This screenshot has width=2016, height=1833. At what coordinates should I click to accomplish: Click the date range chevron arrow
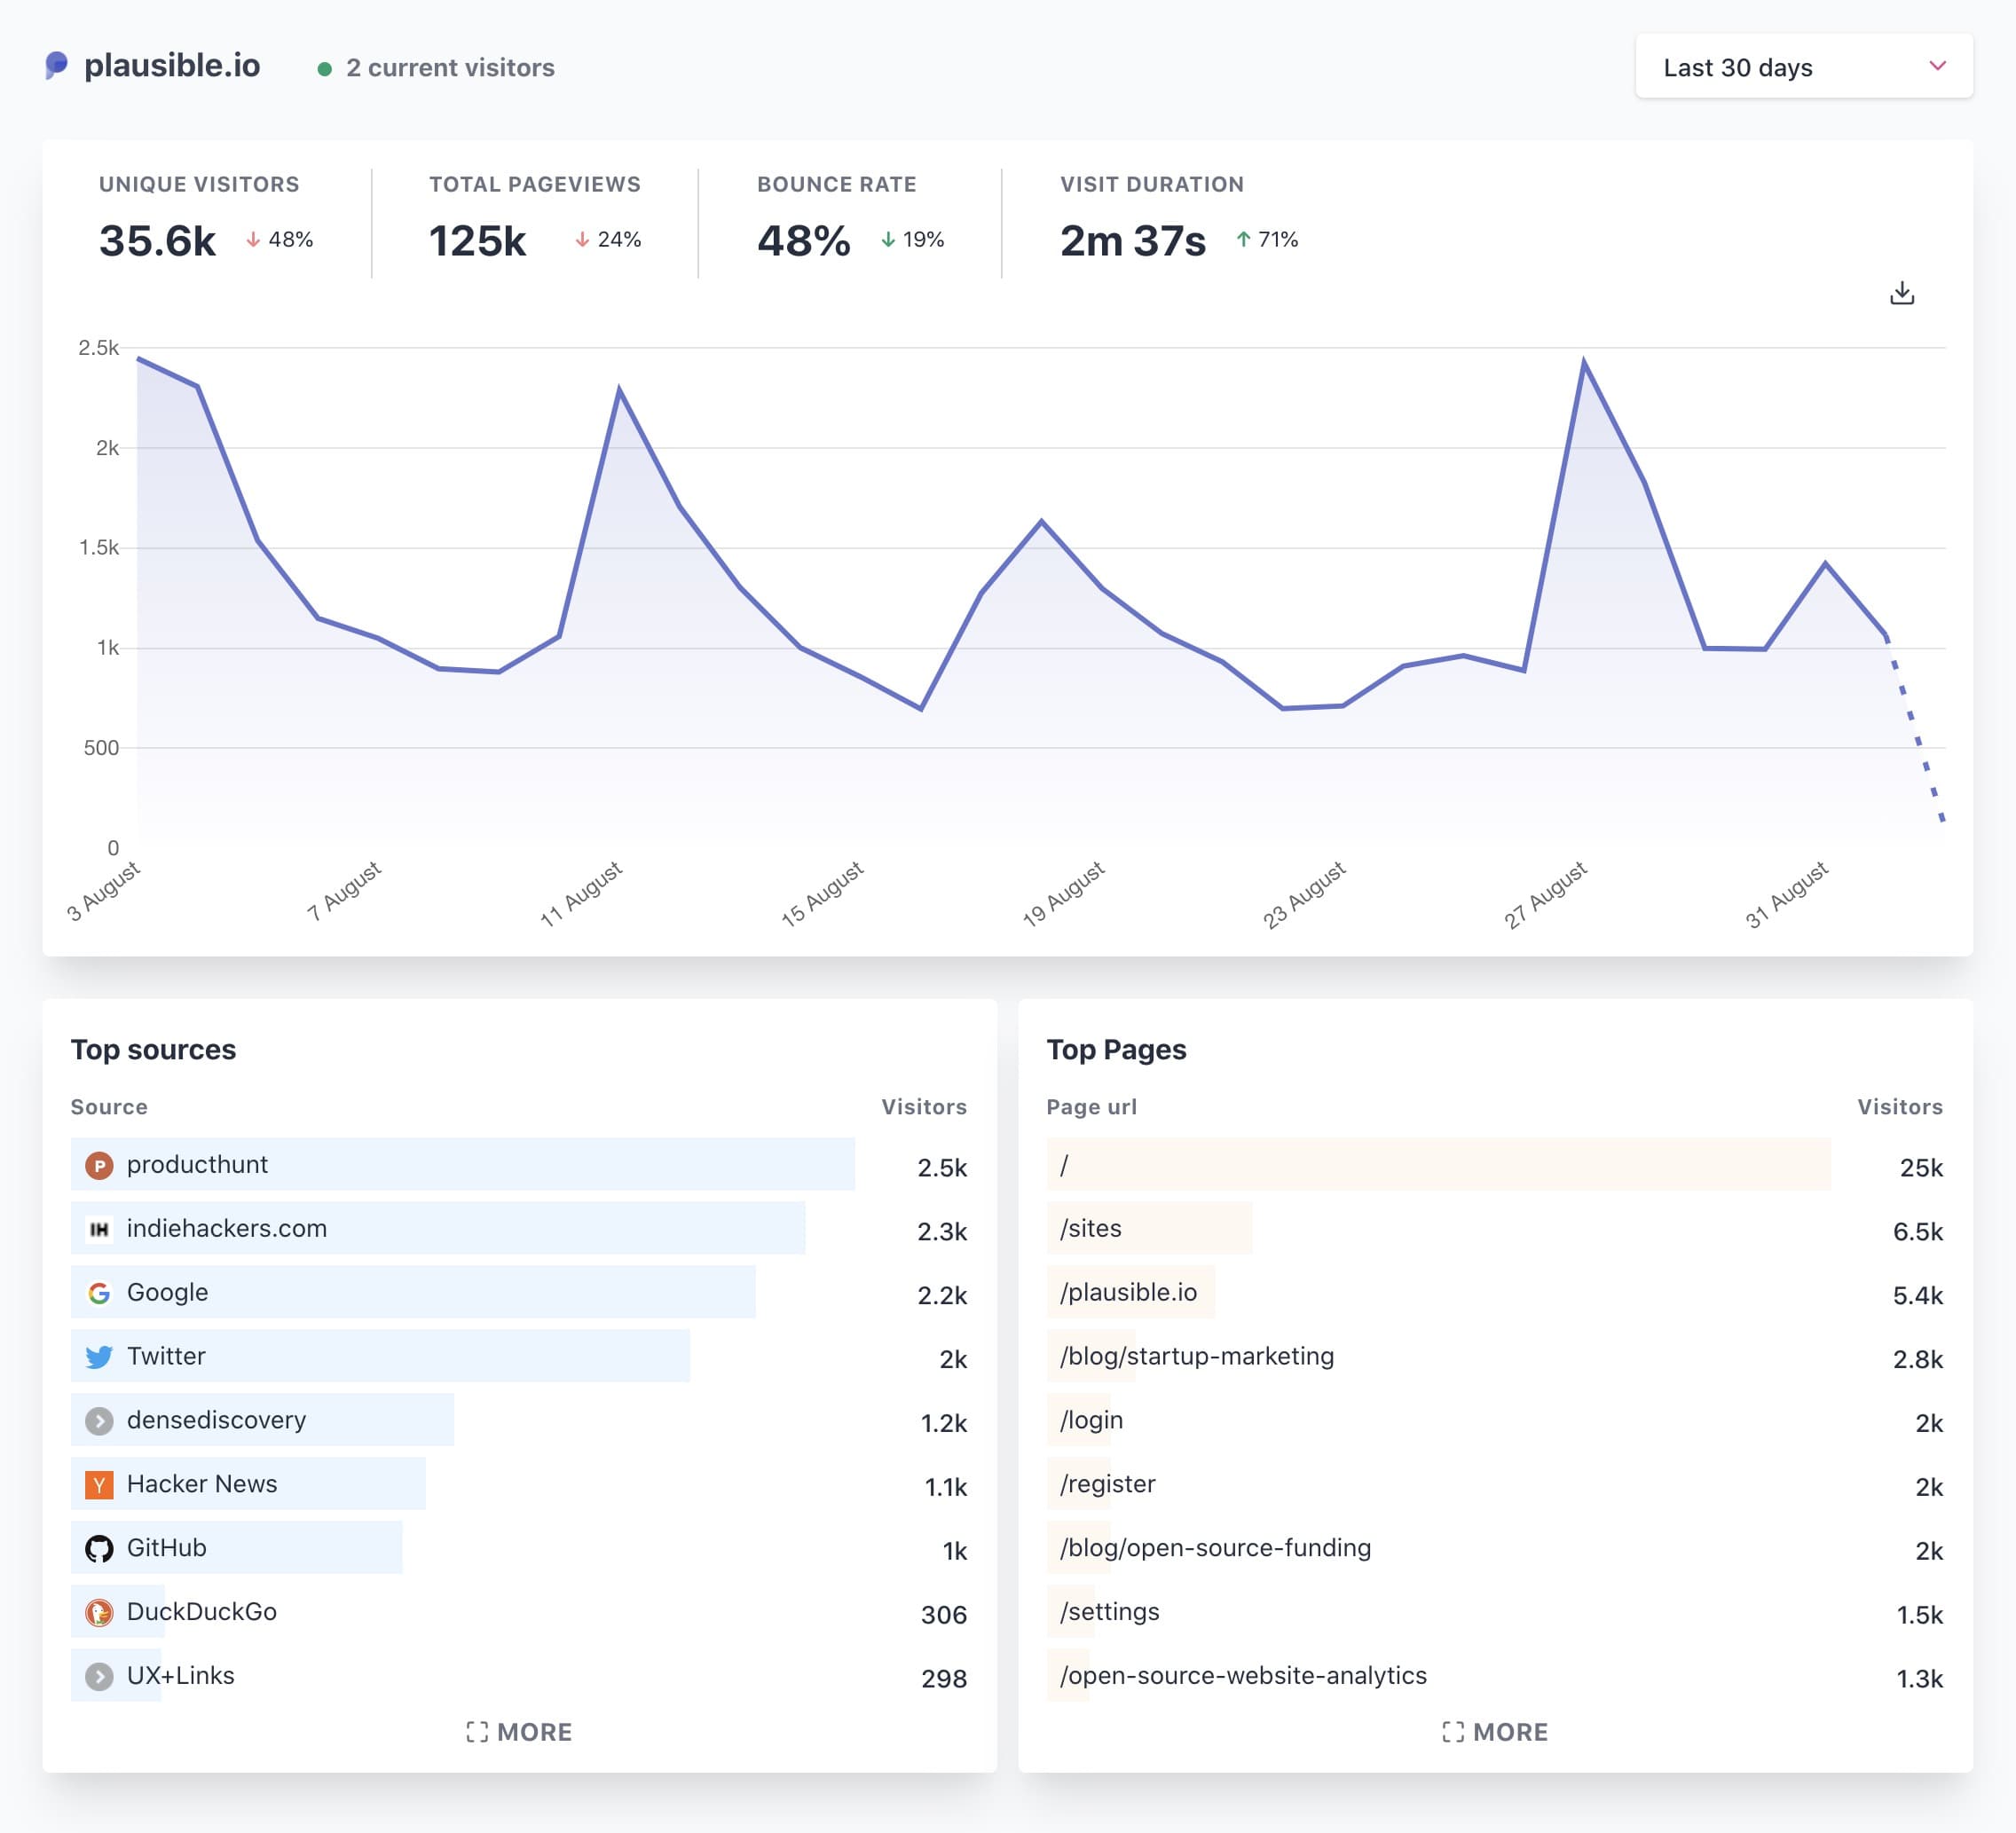point(1936,66)
